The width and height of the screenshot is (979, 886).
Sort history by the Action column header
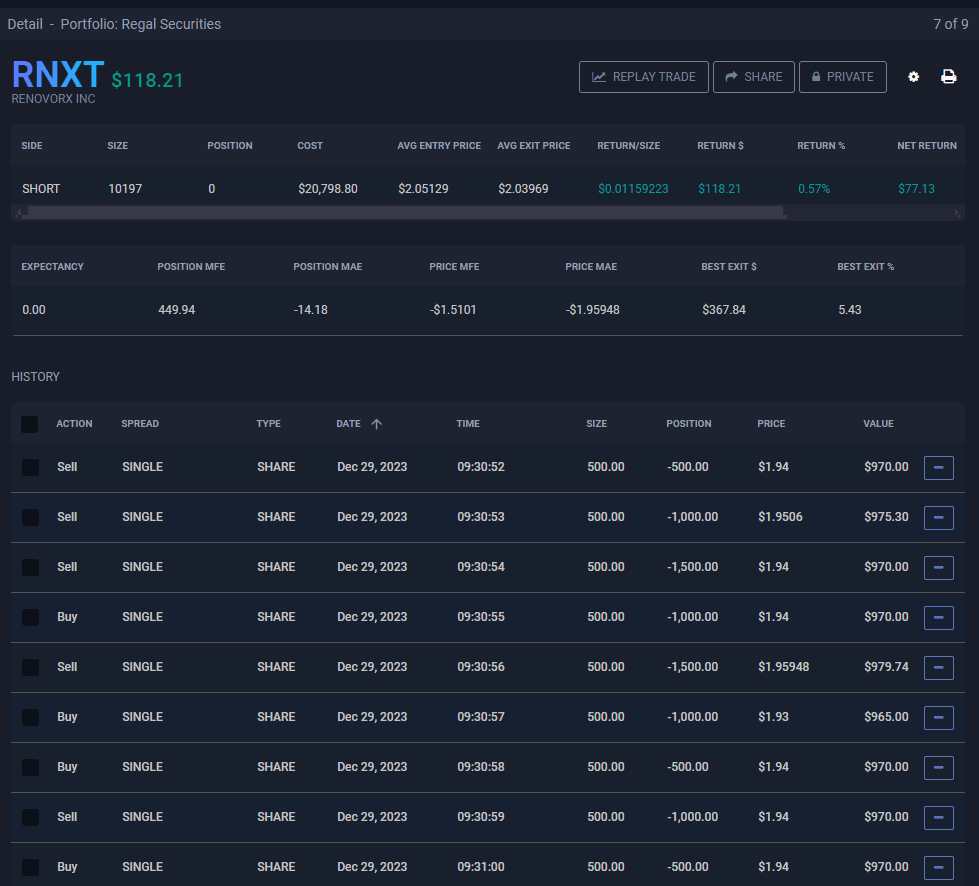coord(74,424)
